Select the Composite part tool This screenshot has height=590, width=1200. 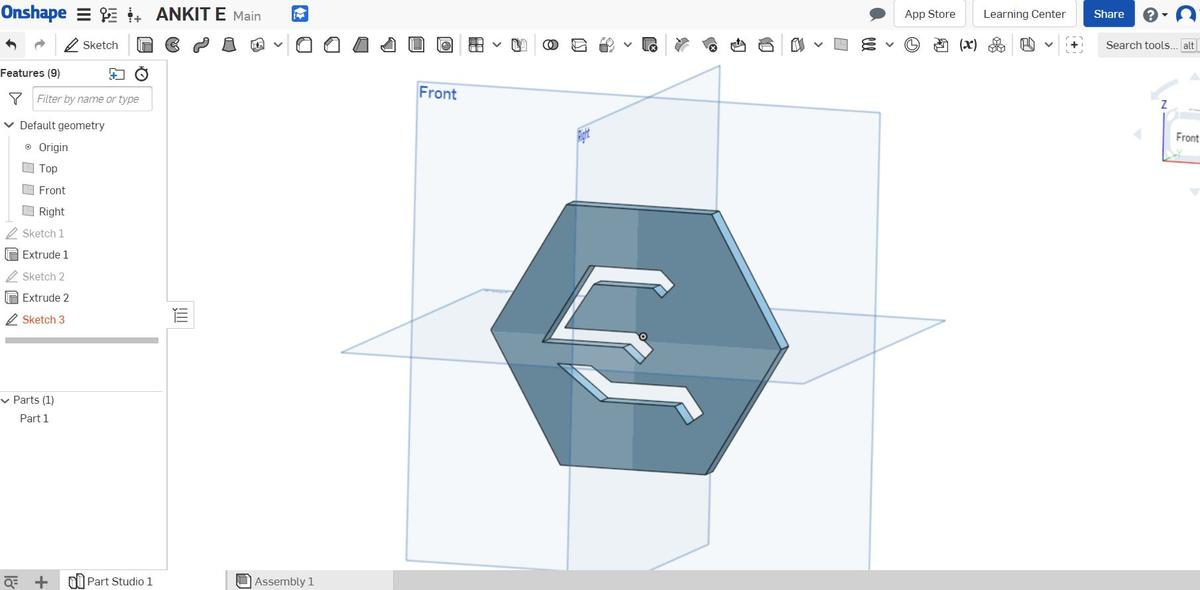click(x=997, y=45)
